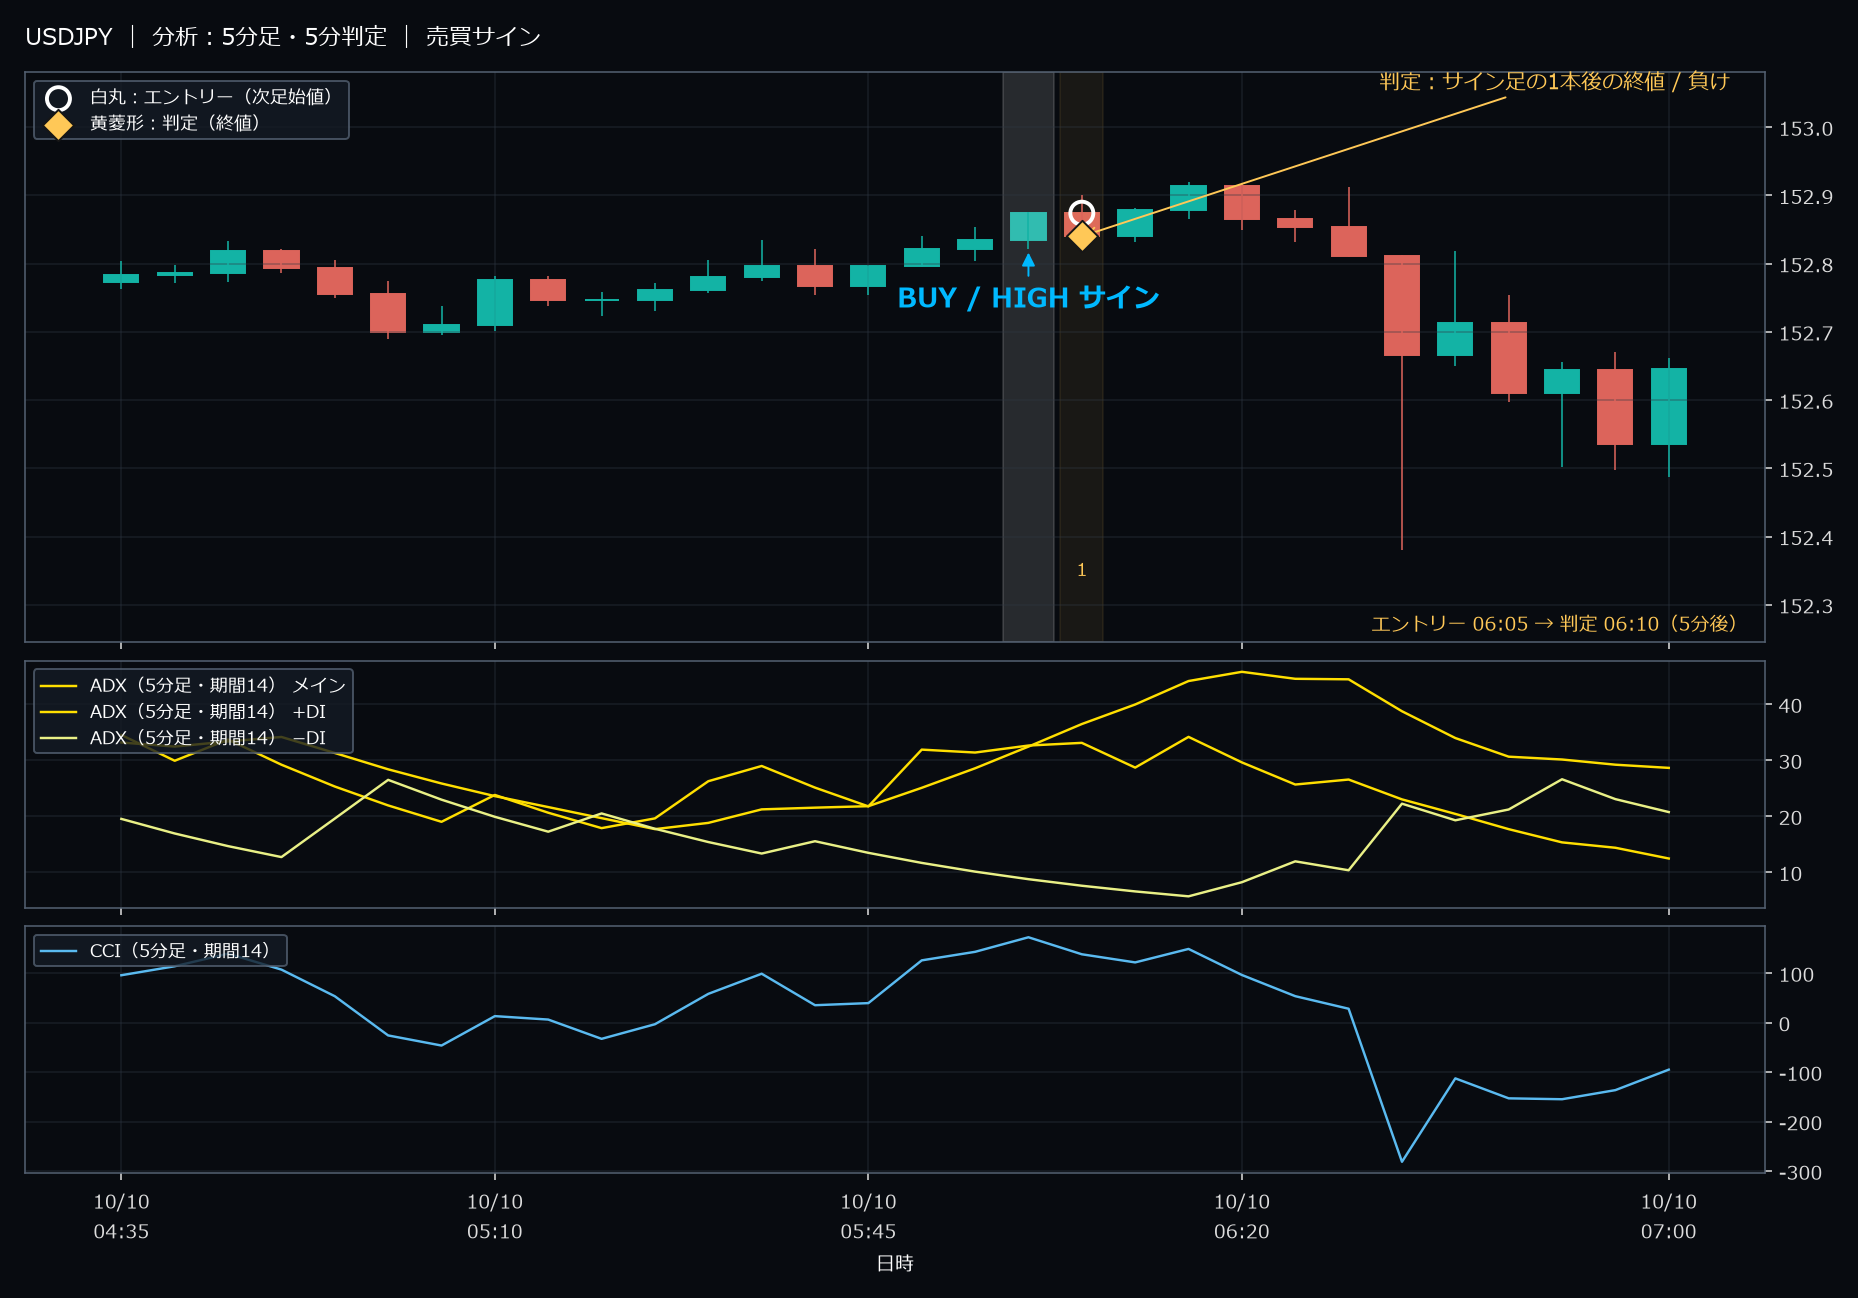Image resolution: width=1858 pixels, height=1298 pixels.
Task: Click the gray shaded signal candle band
Action: click(x=1028, y=357)
